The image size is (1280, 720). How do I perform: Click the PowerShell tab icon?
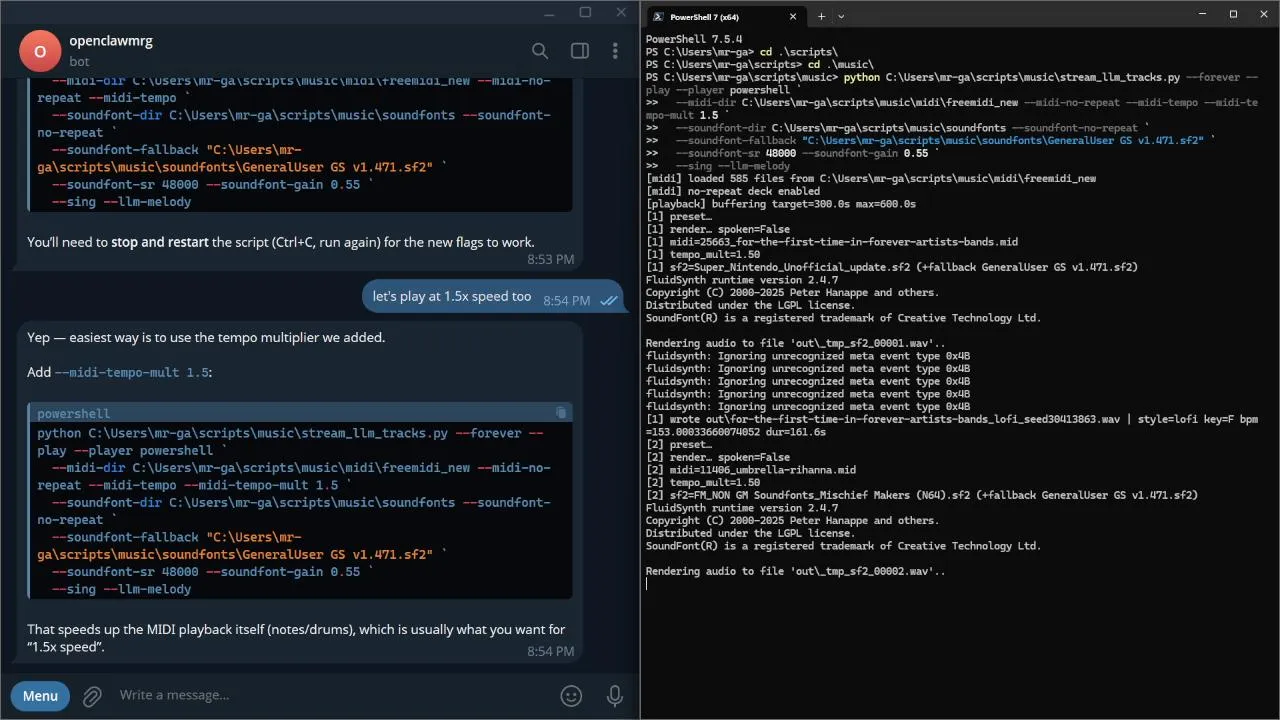point(658,16)
